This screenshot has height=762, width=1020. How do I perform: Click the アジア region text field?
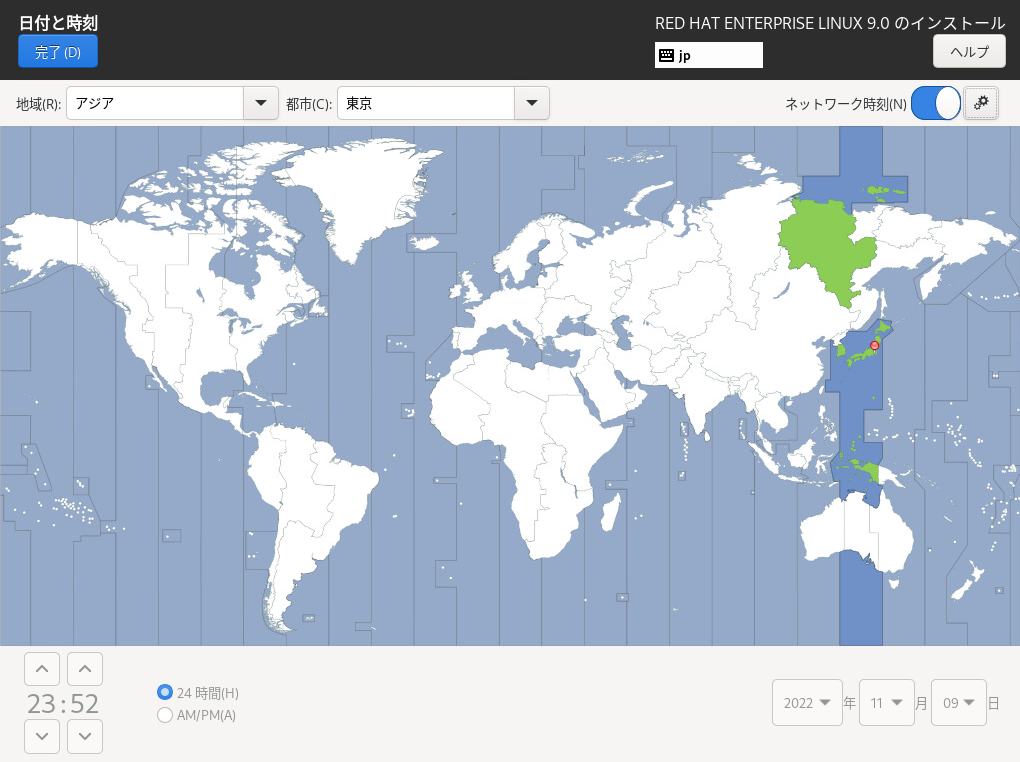pyautogui.click(x=155, y=103)
